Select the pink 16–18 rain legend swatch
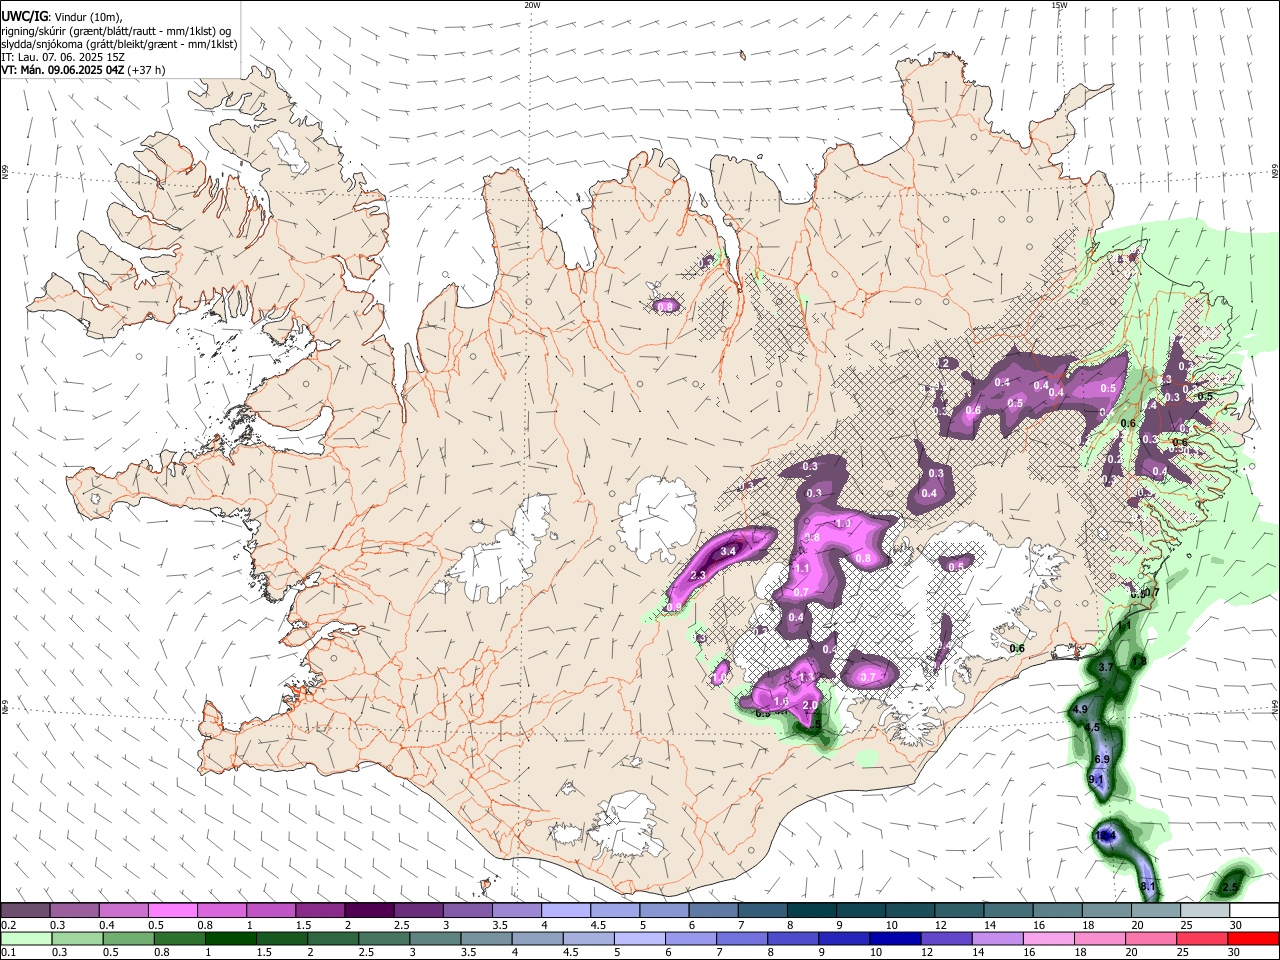The height and width of the screenshot is (960, 1280). tap(1048, 939)
